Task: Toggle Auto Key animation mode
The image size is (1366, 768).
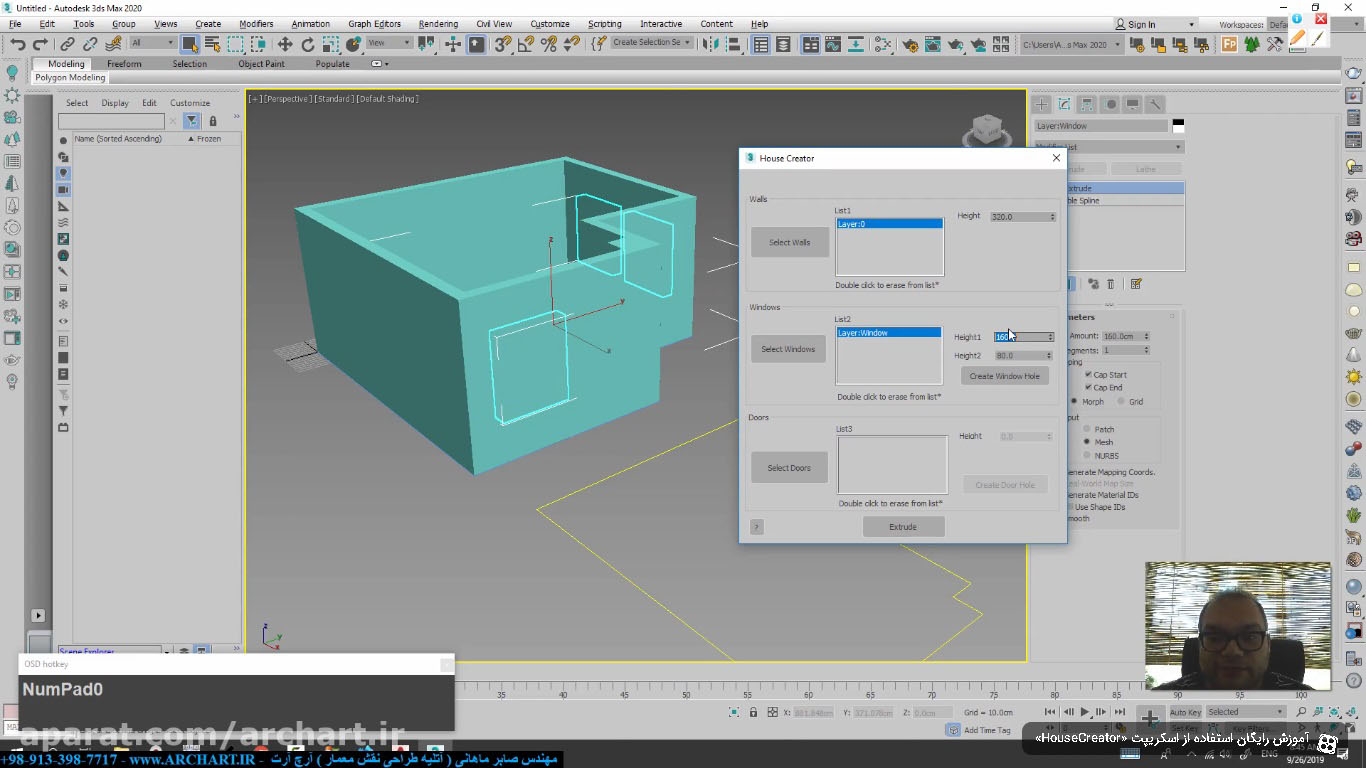Action: coord(1185,712)
